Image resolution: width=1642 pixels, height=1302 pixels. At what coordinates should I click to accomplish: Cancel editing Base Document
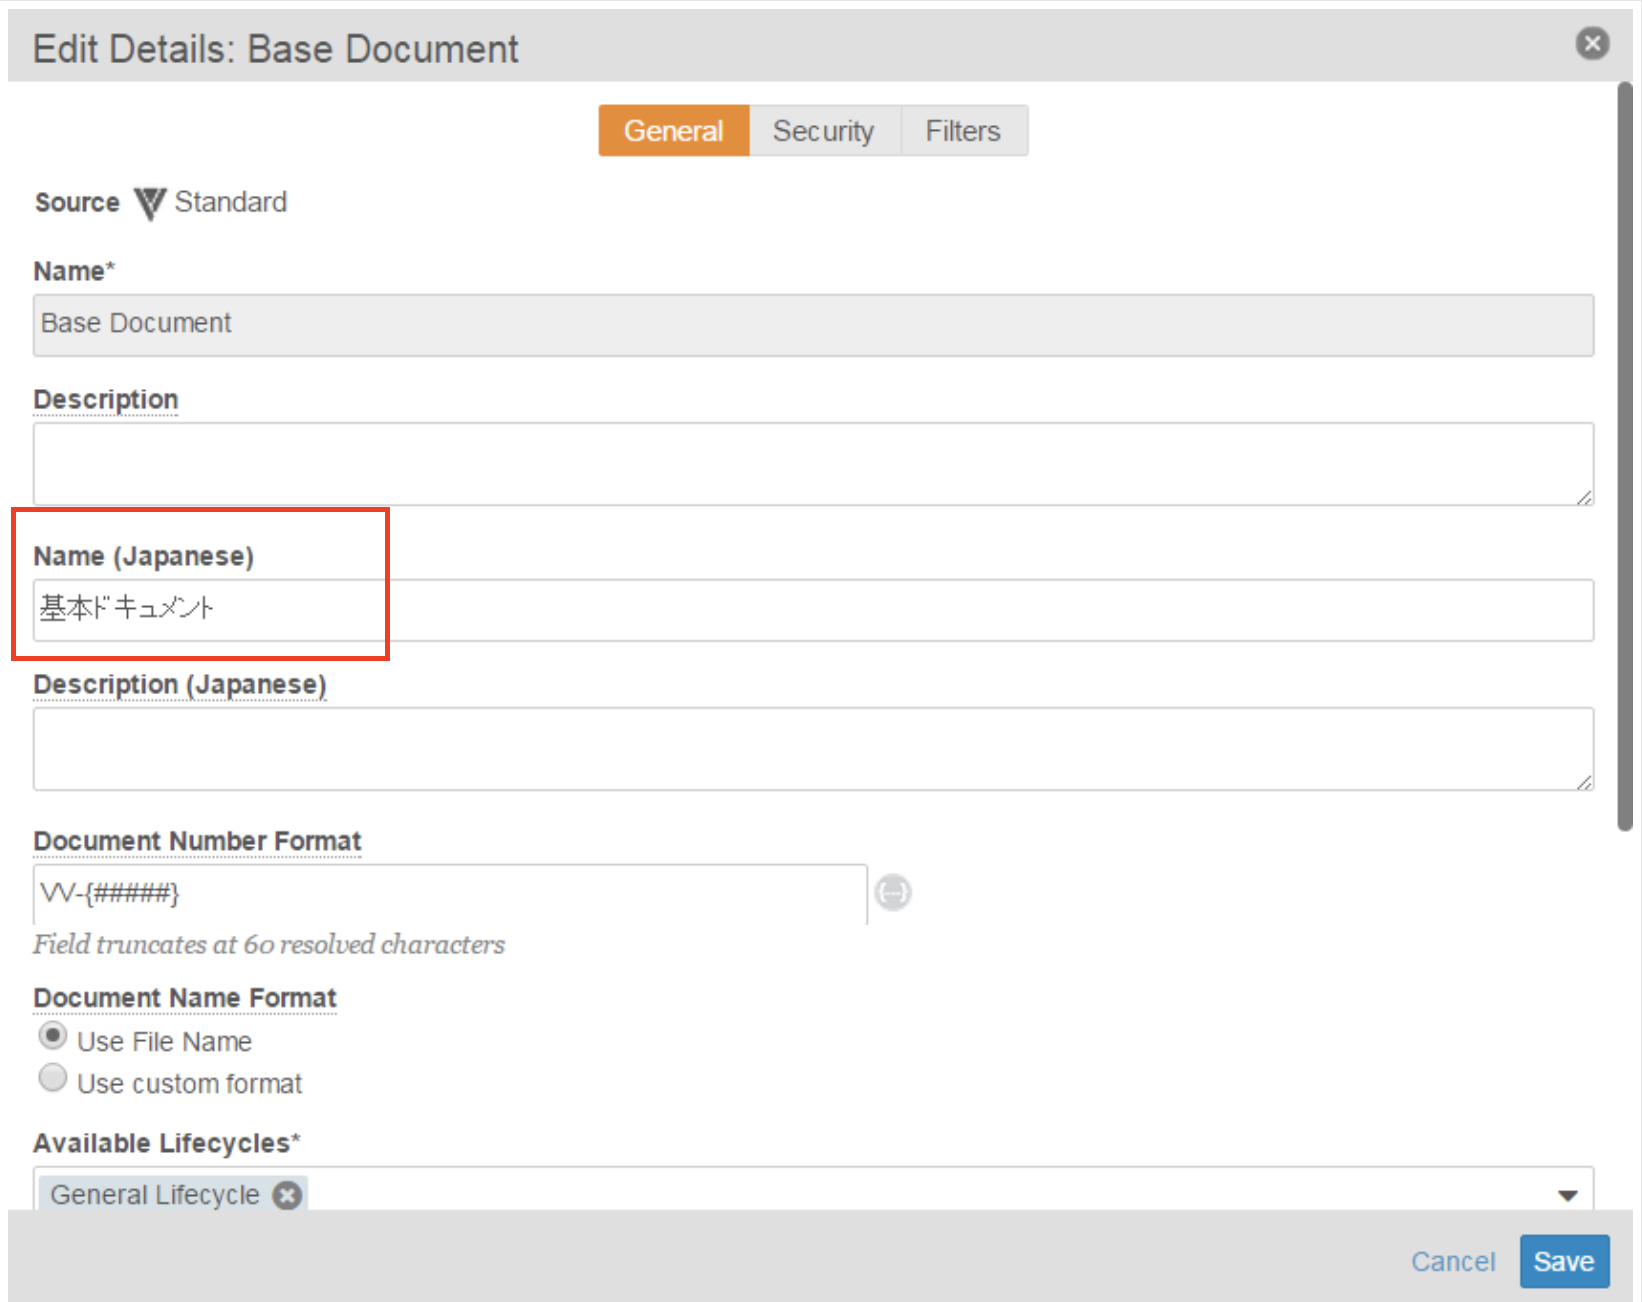(x=1452, y=1261)
